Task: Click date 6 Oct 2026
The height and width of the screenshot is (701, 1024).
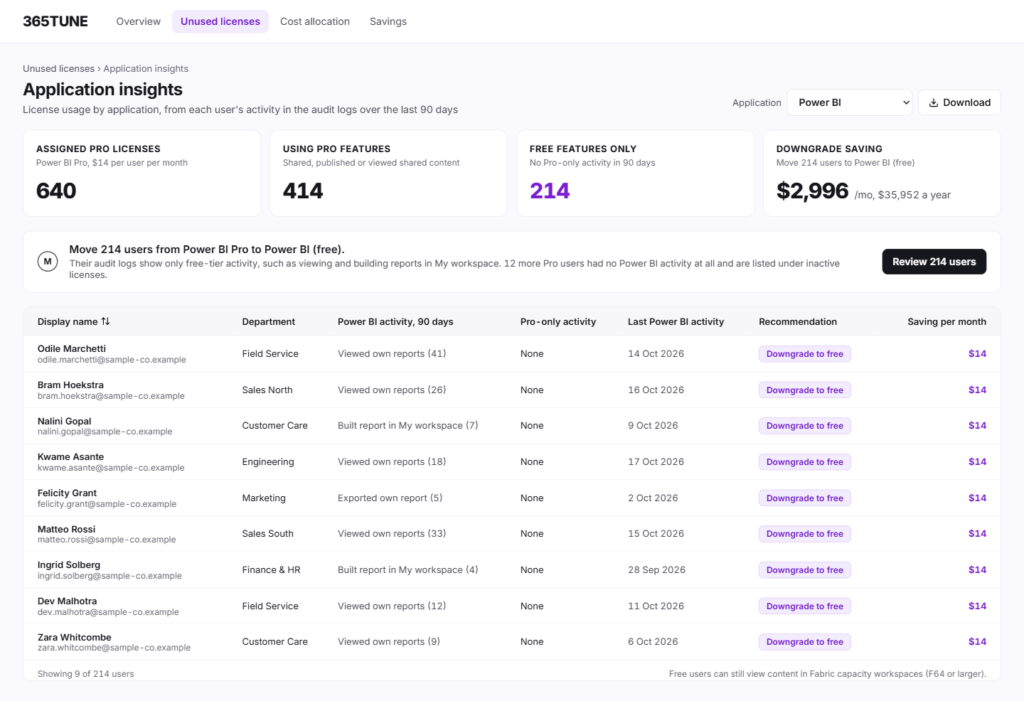Action: coord(653,642)
